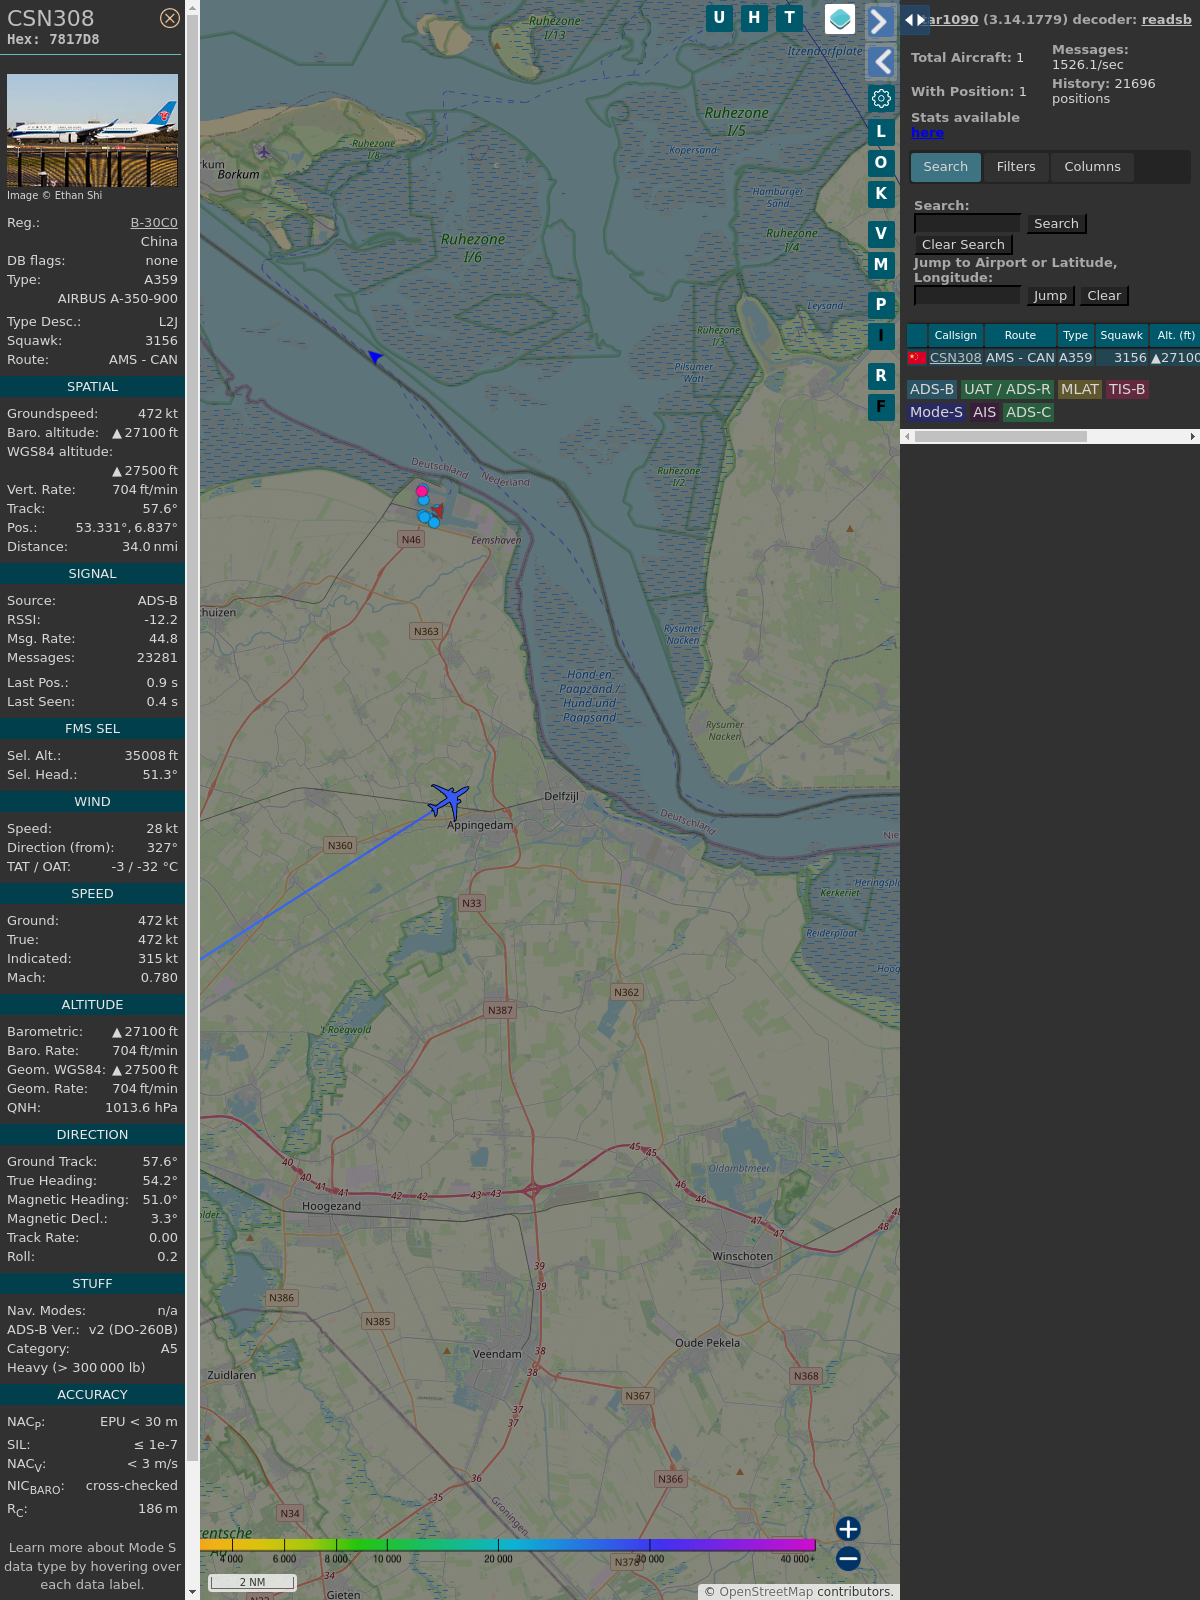Click the zoom out minus button
The image size is (1200, 1600).
848,1558
